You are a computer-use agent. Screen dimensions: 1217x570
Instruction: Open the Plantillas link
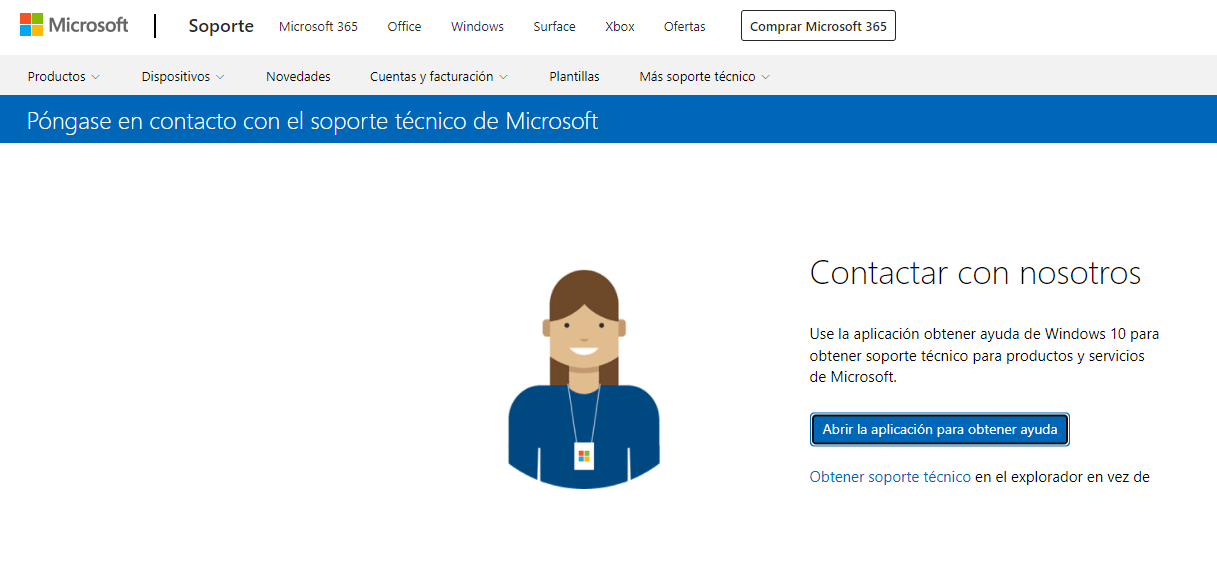coord(574,76)
